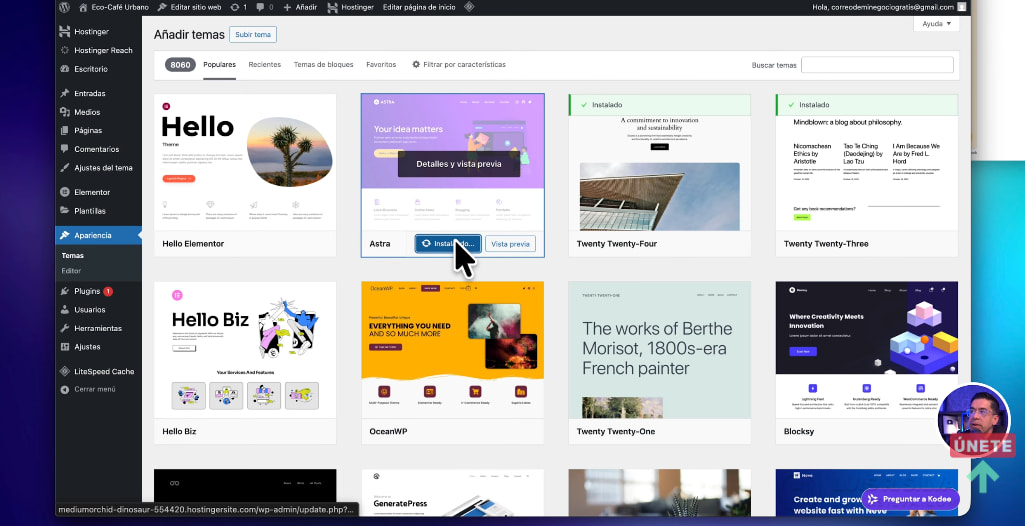1025x526 pixels.
Task: Click the Preguntar a Kodee button
Action: point(910,499)
